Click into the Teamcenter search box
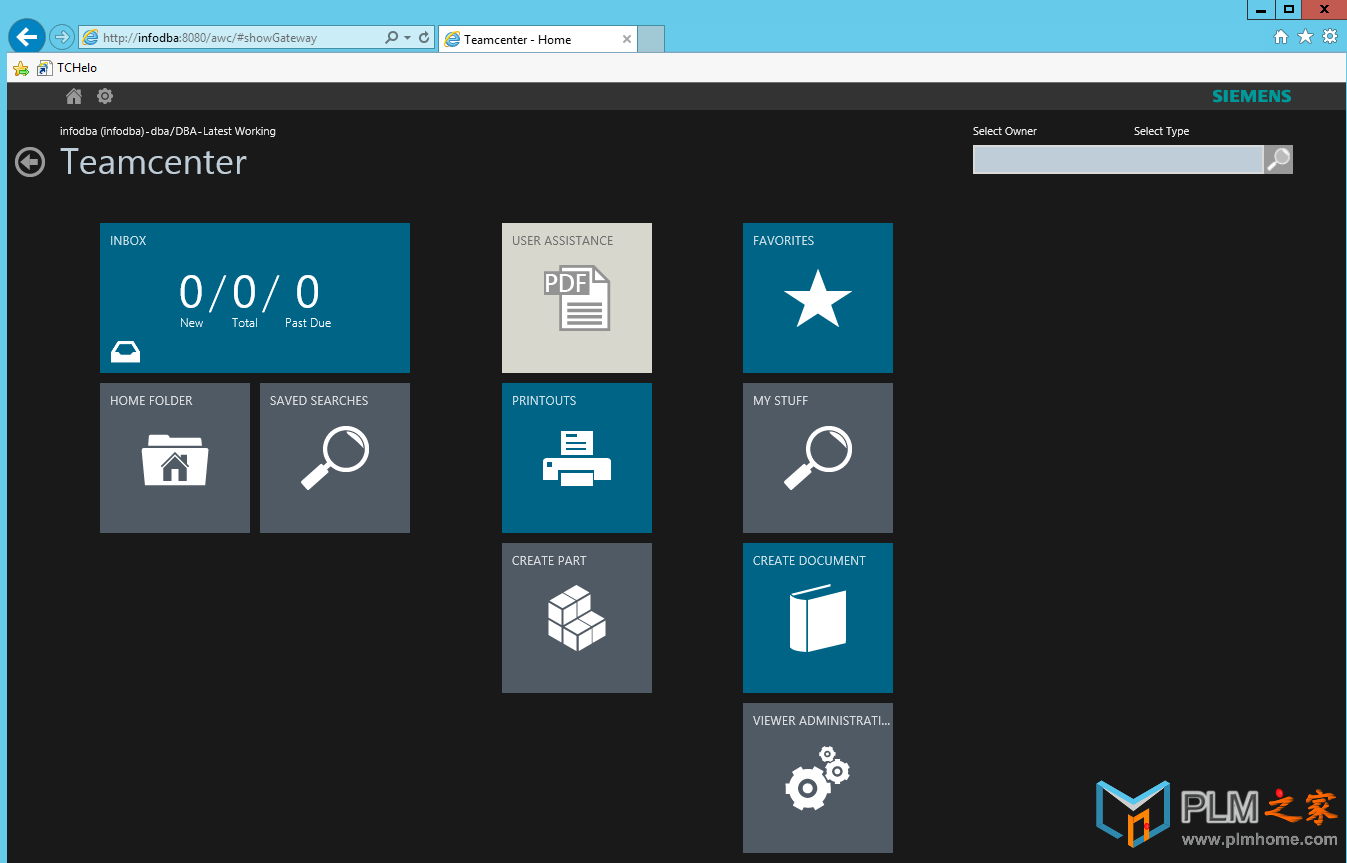1347x863 pixels. 1118,159
